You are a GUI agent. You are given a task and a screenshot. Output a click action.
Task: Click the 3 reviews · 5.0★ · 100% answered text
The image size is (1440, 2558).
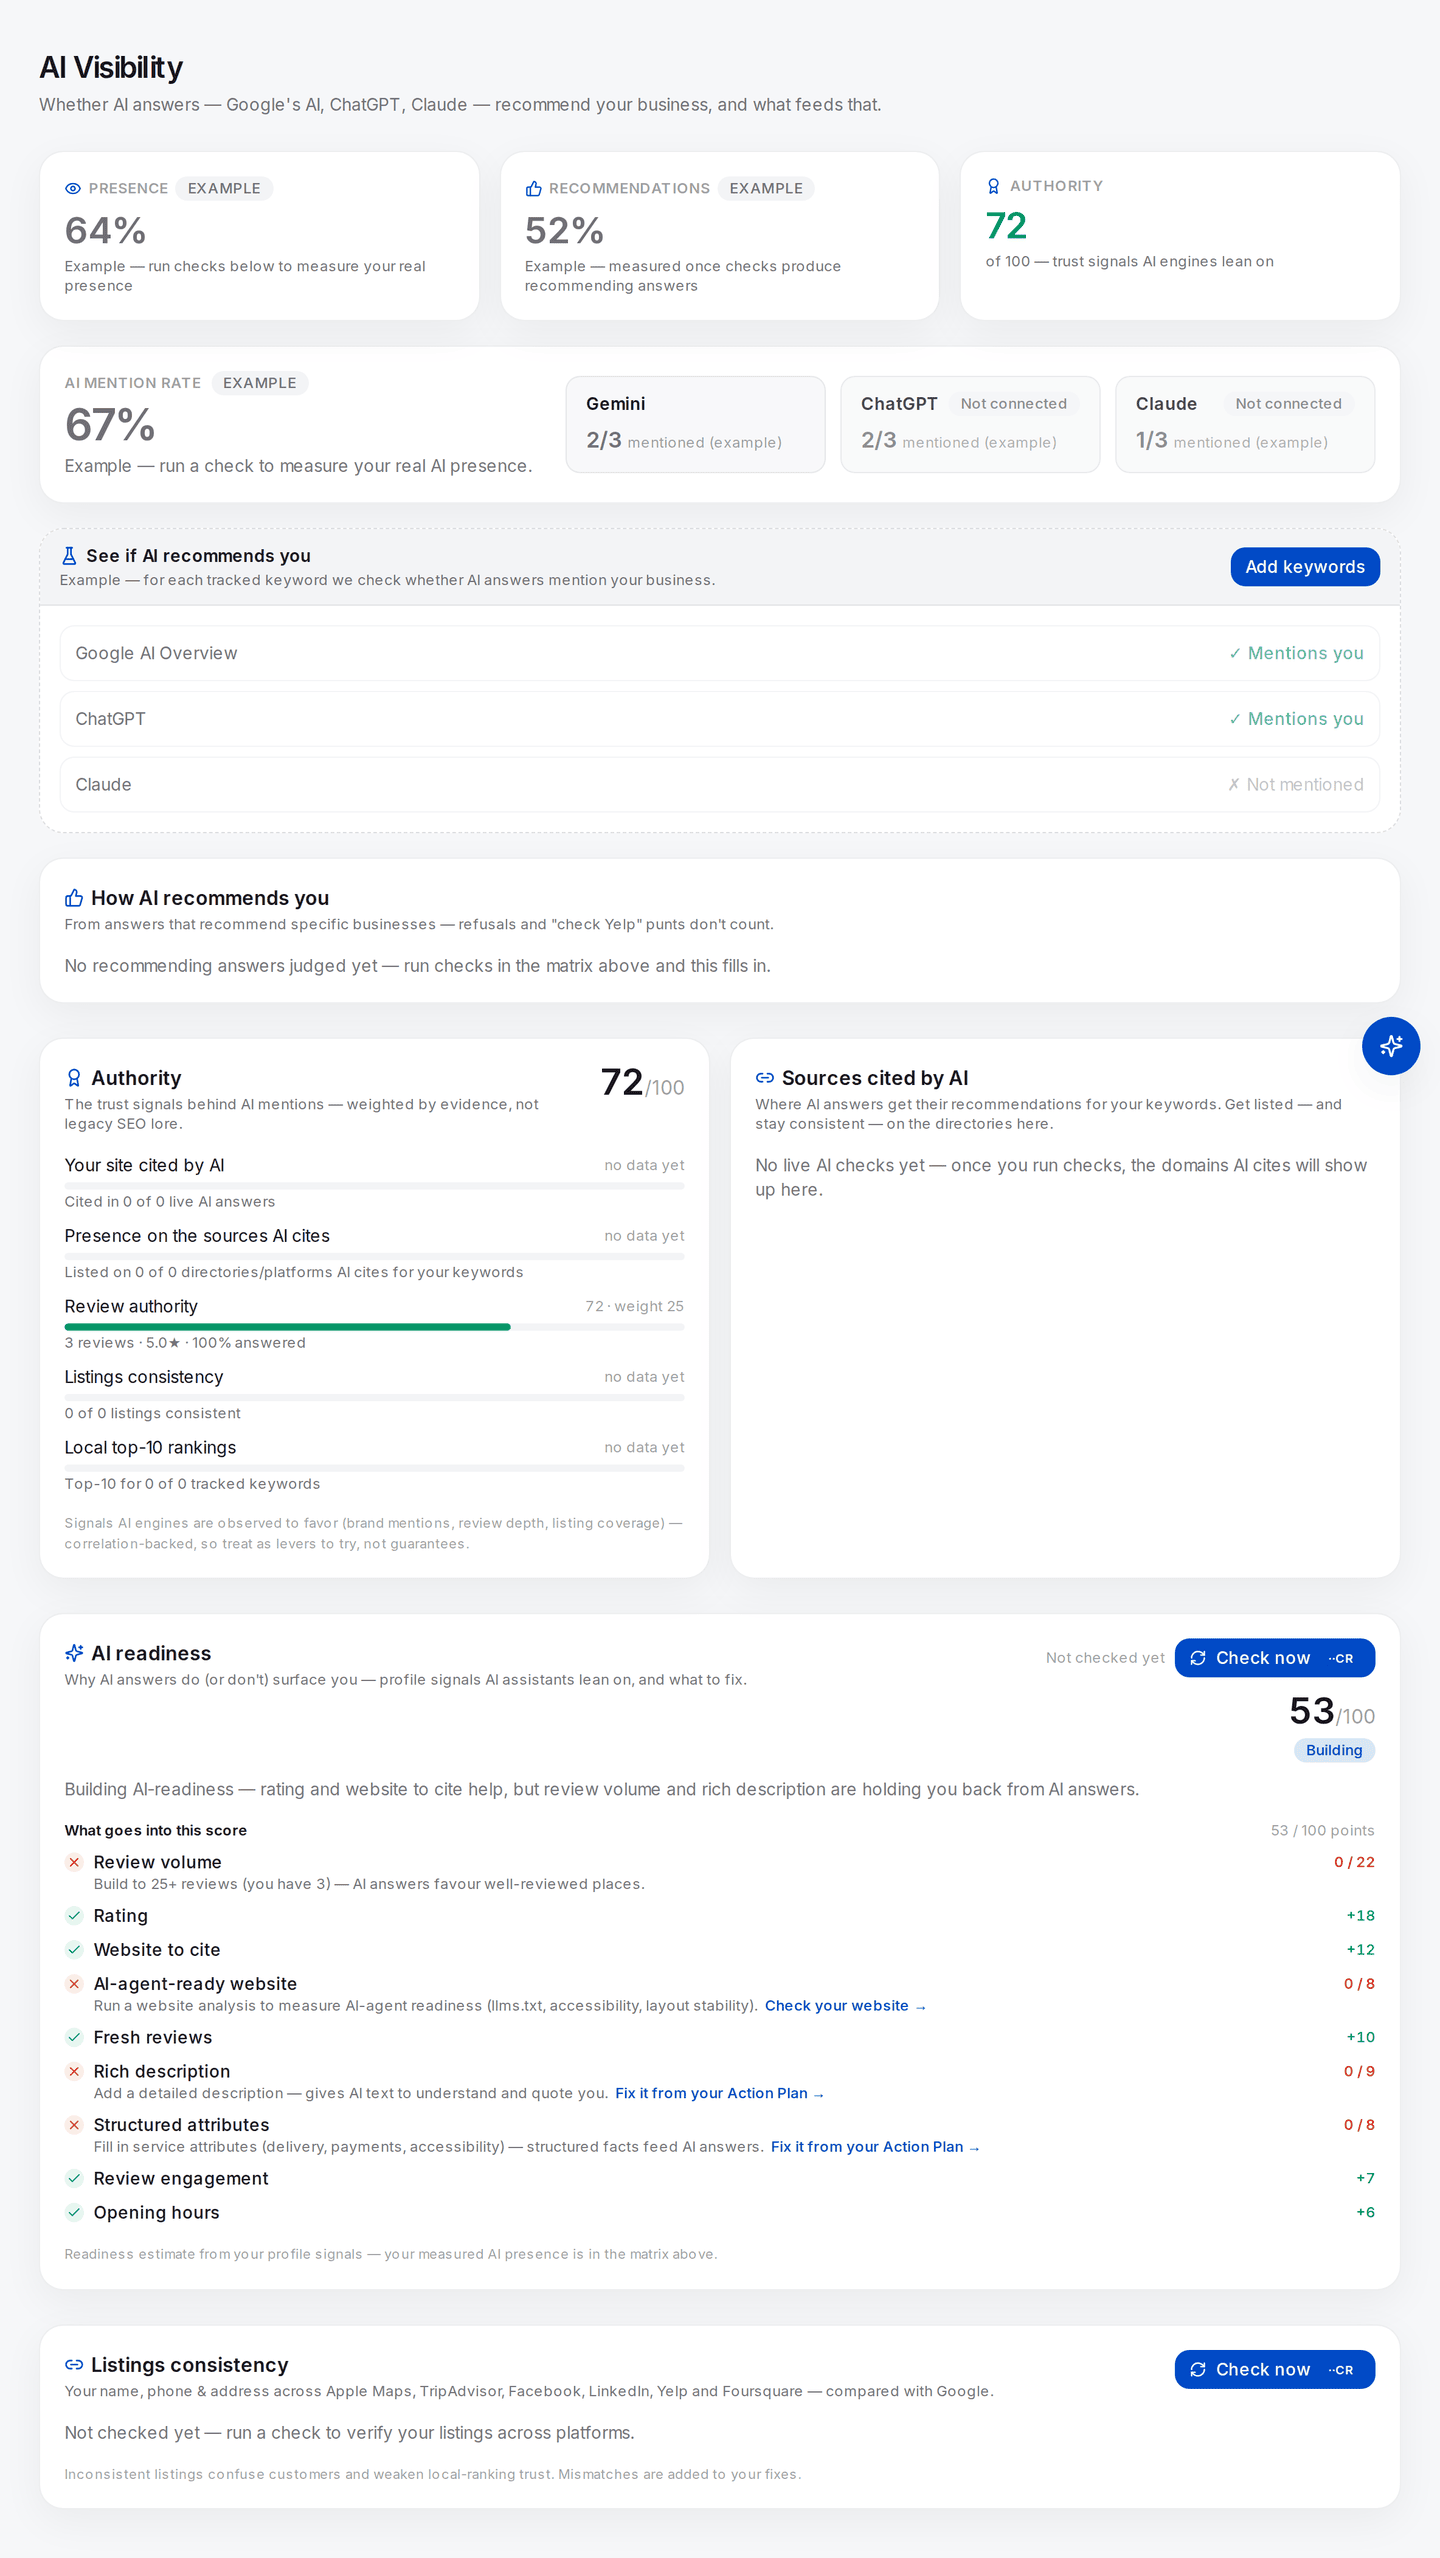coord(185,1342)
